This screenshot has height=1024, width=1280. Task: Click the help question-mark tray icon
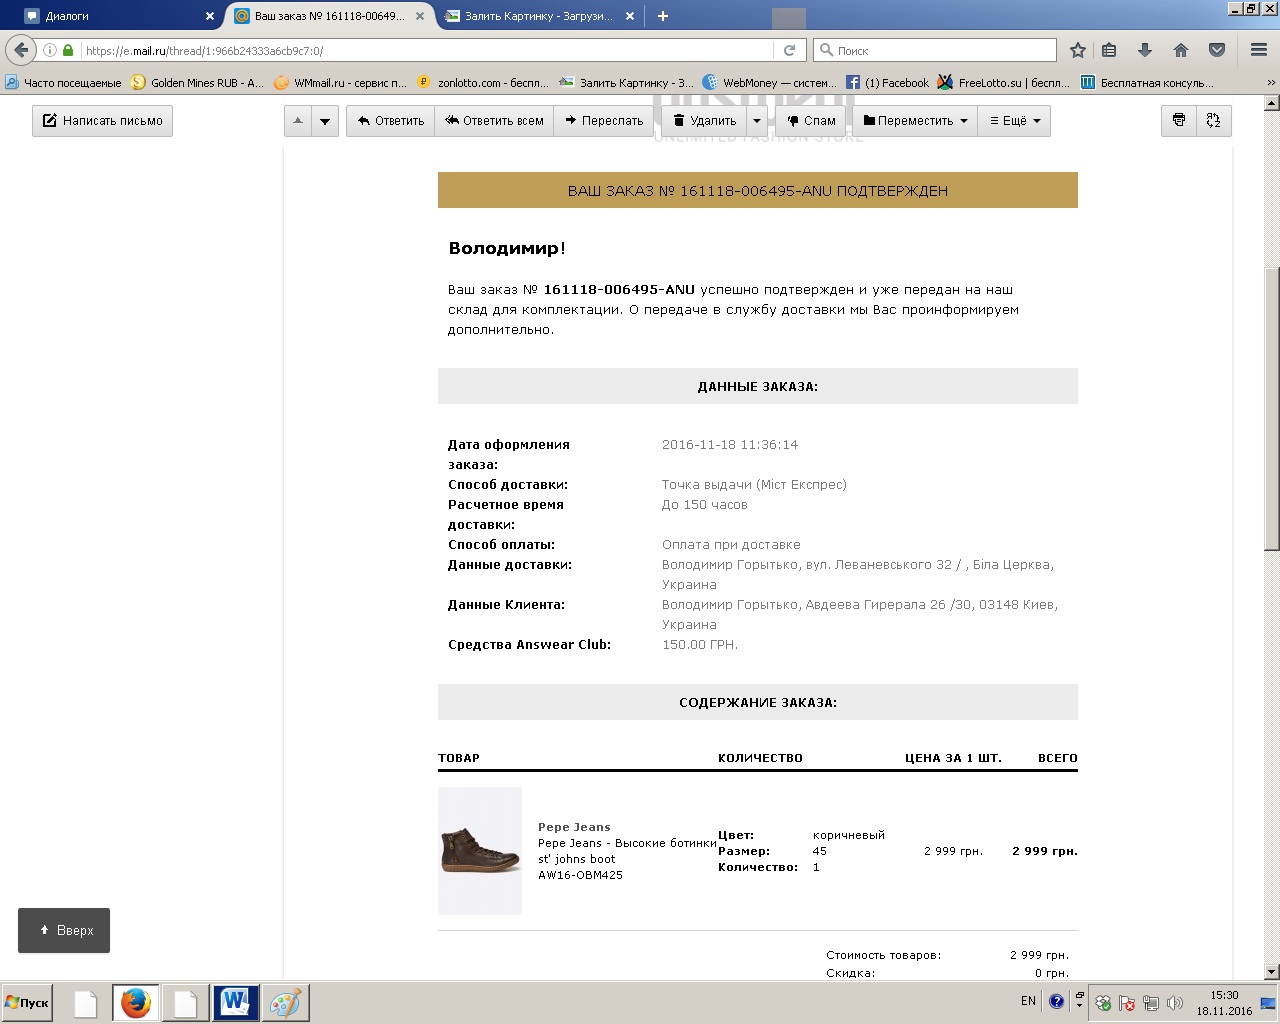[x=1056, y=1001]
